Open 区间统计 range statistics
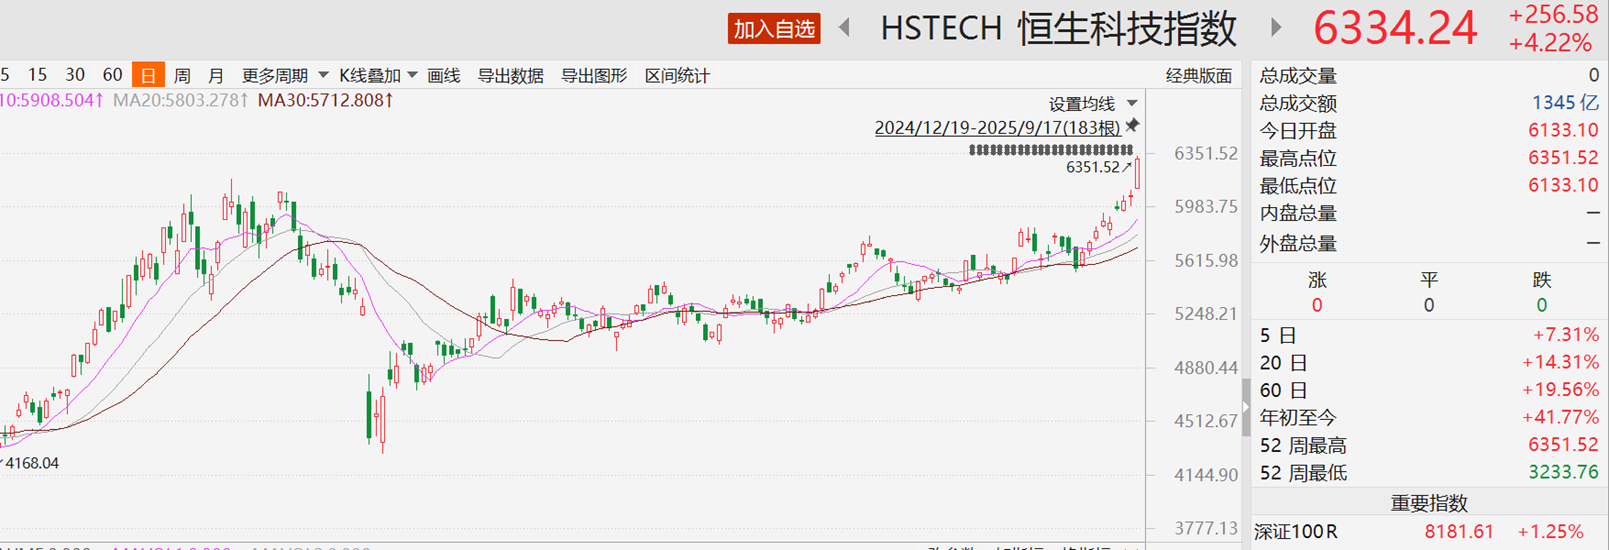The image size is (1609, 550). coord(677,76)
